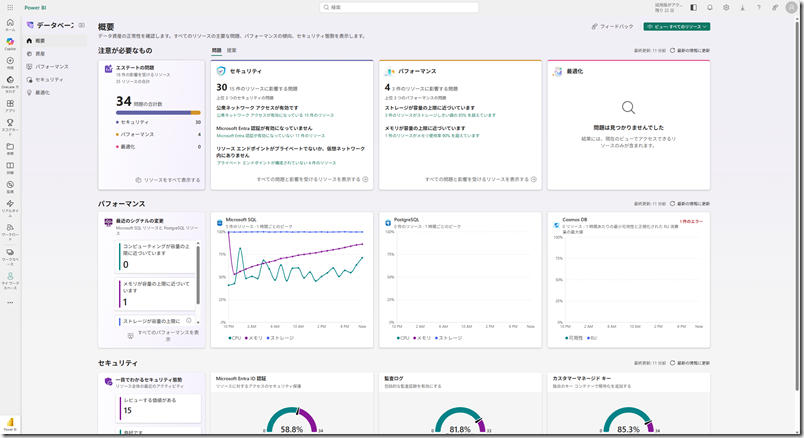The image size is (804, 438).
Task: Switch to the 問題 tab
Action: [x=216, y=50]
